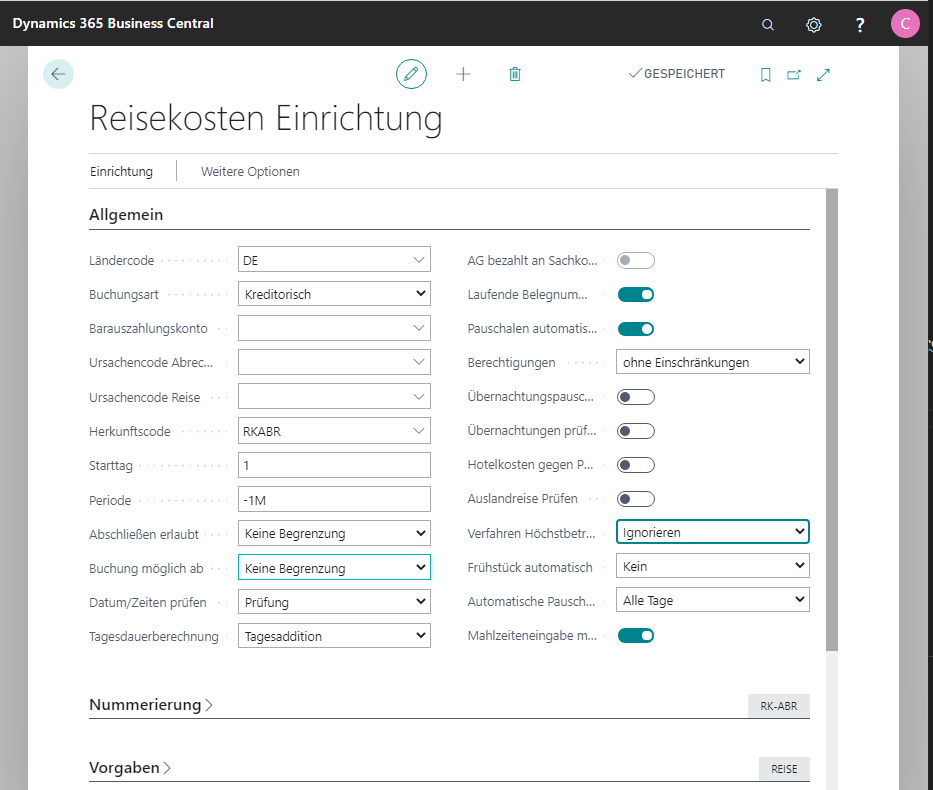Open the settings gear icon
Viewport: 933px width, 790px height.
coord(814,24)
